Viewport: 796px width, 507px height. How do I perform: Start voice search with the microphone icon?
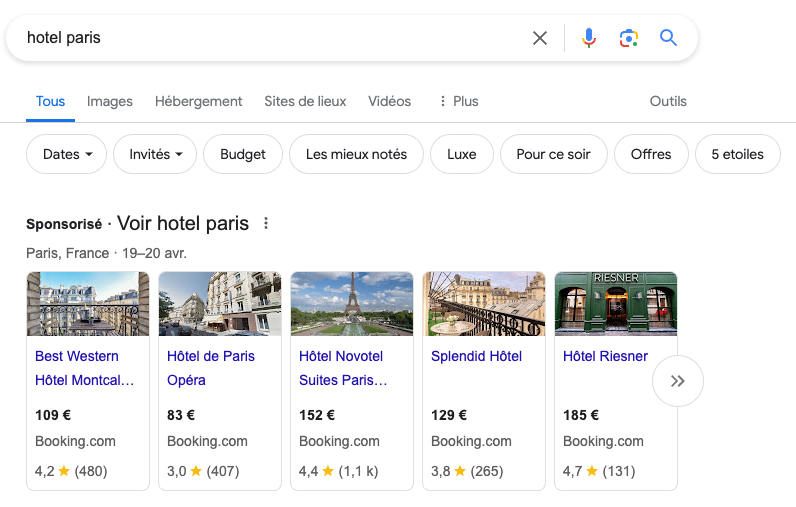pyautogui.click(x=589, y=38)
